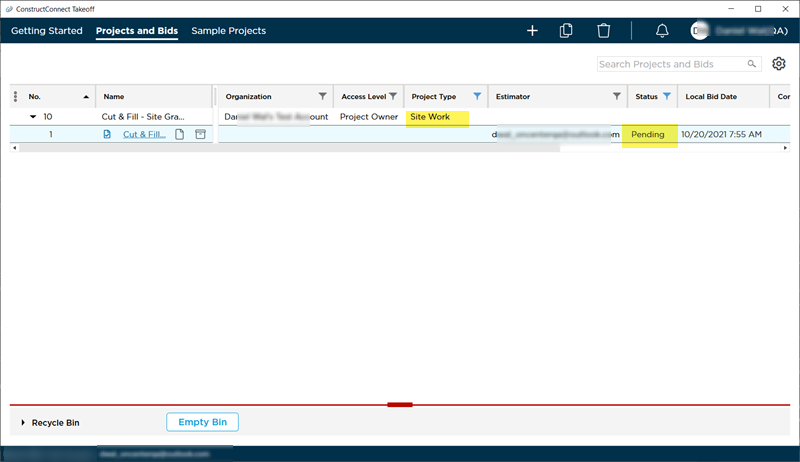Click the duplicate project icon in the header
The height and width of the screenshot is (462, 800).
[x=566, y=31]
